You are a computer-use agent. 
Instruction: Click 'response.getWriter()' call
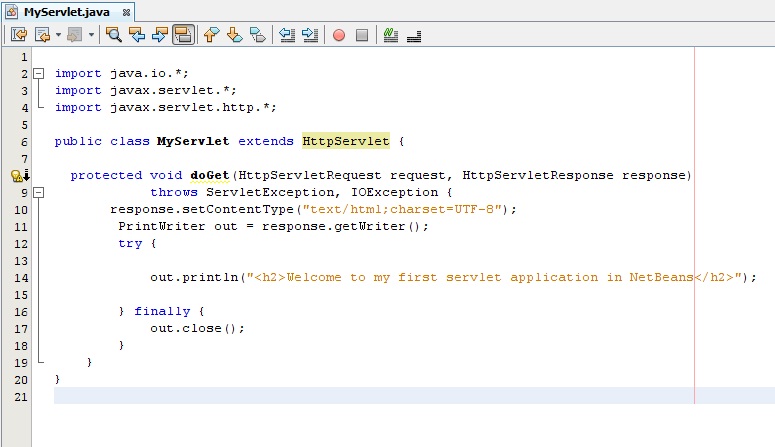click(x=341, y=226)
